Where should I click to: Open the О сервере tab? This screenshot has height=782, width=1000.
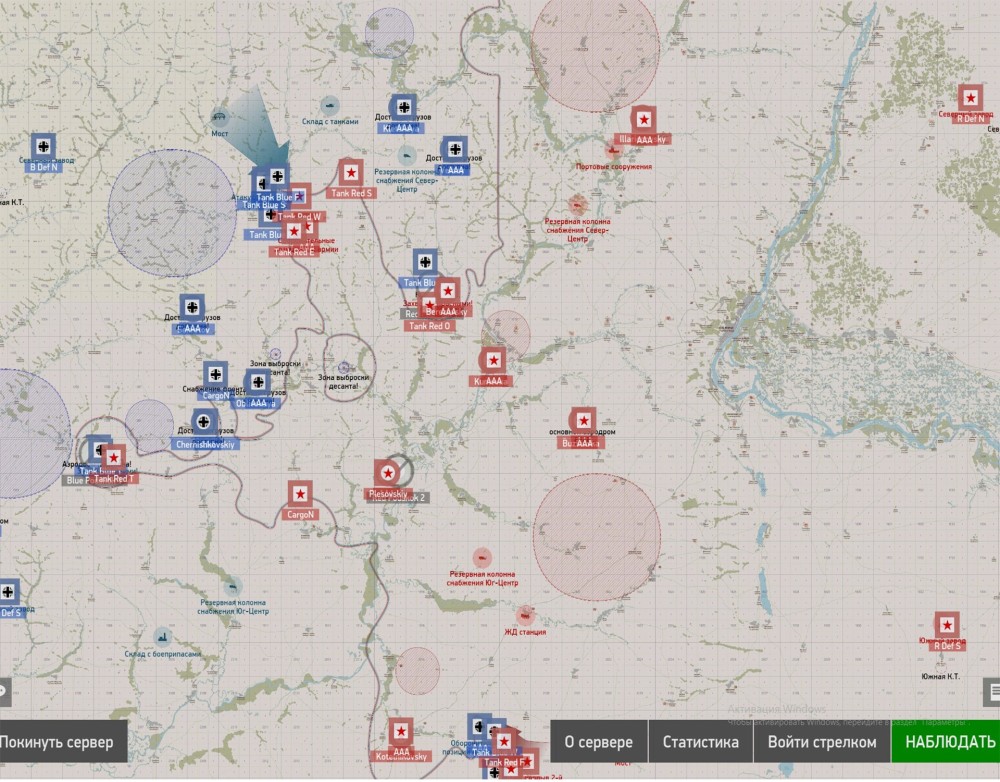[599, 742]
